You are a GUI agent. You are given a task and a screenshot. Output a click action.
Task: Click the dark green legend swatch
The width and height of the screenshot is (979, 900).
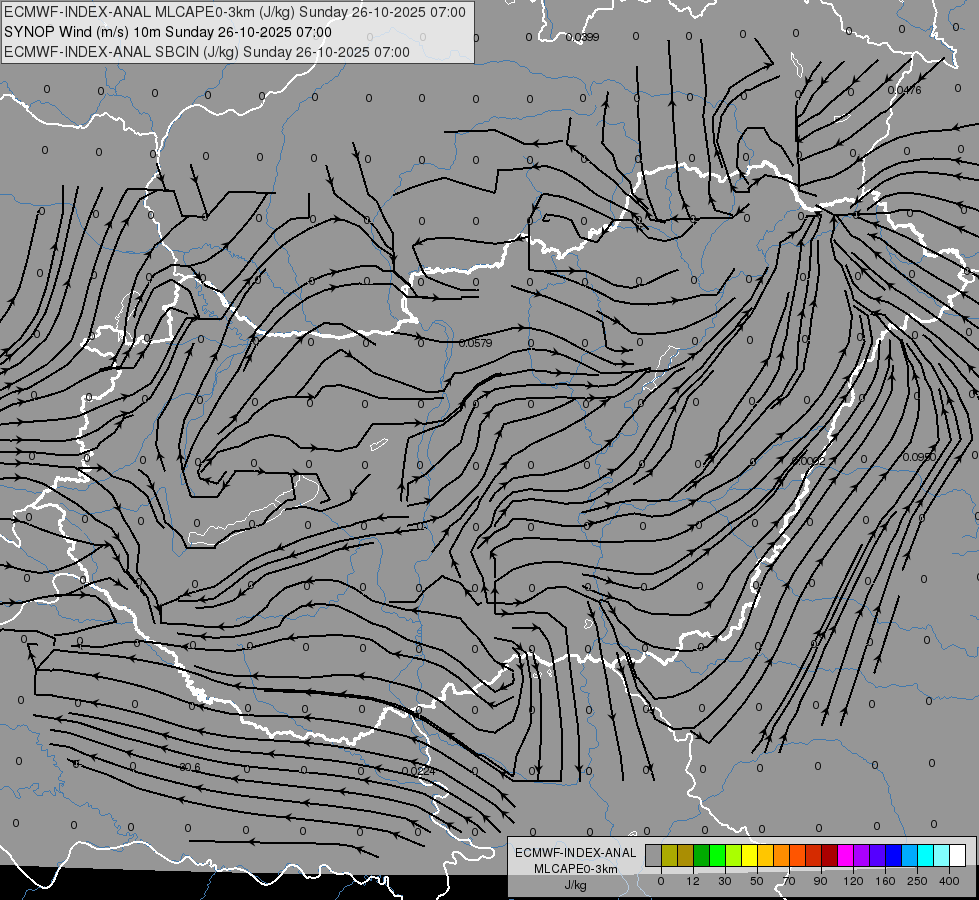pos(702,855)
